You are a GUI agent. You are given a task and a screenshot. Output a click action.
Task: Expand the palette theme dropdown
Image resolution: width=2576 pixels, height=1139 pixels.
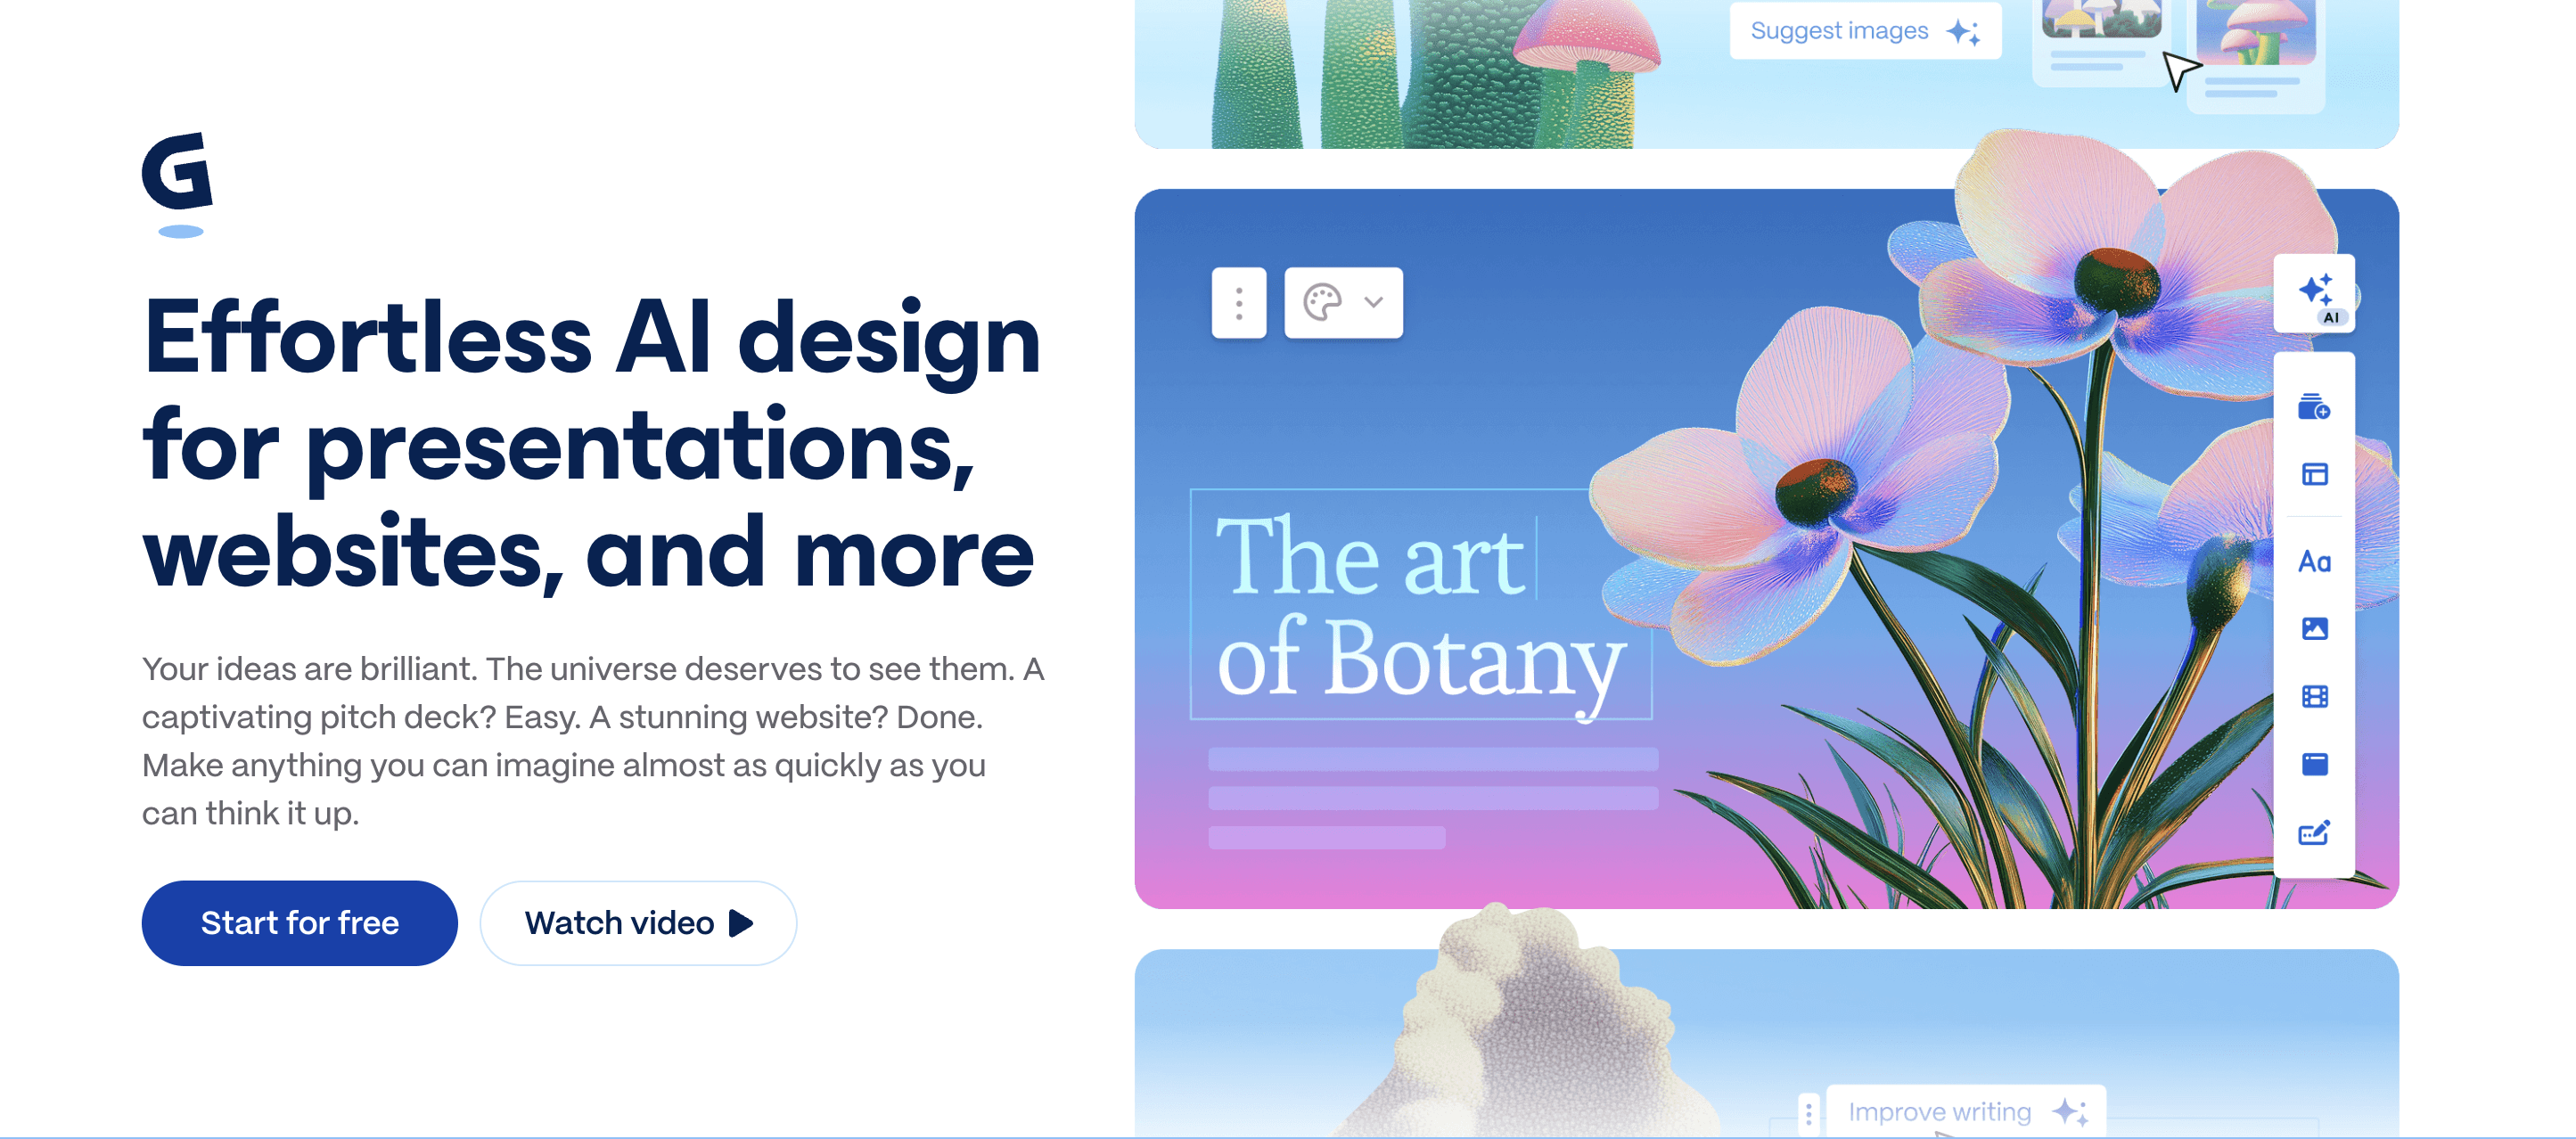pyautogui.click(x=1343, y=302)
